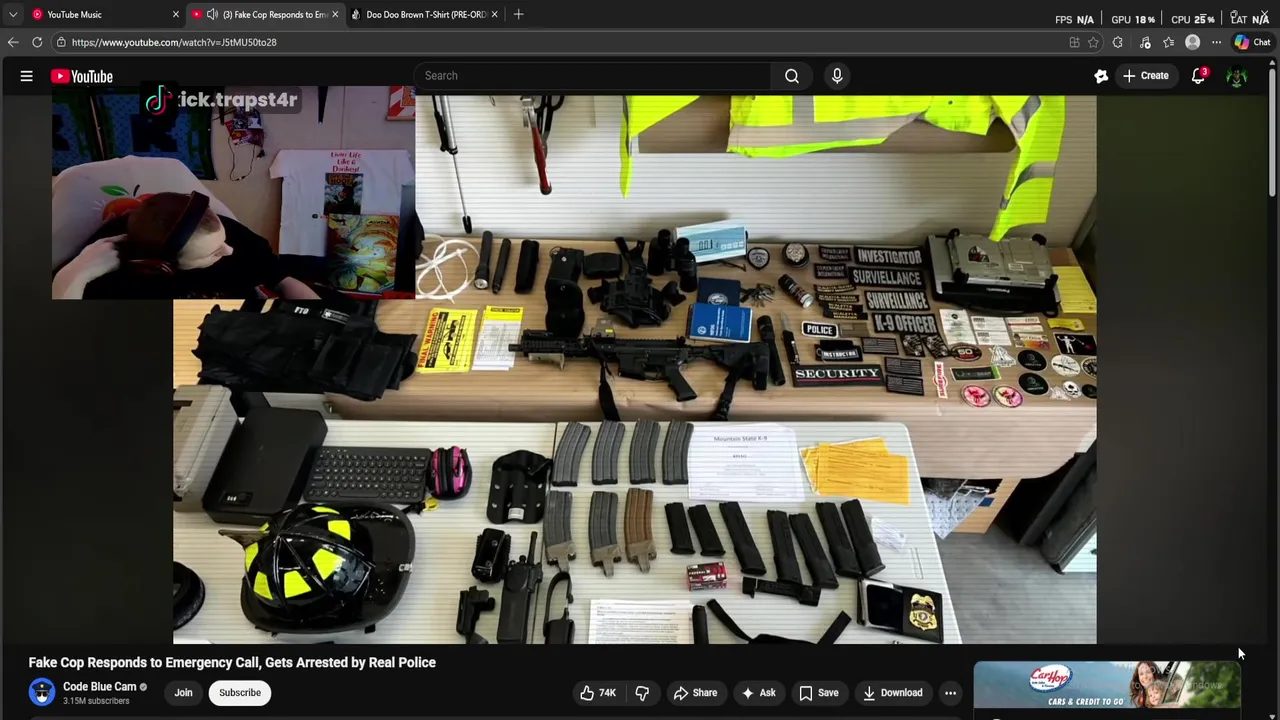
Task: Save the video to a playlist
Action: (819, 692)
